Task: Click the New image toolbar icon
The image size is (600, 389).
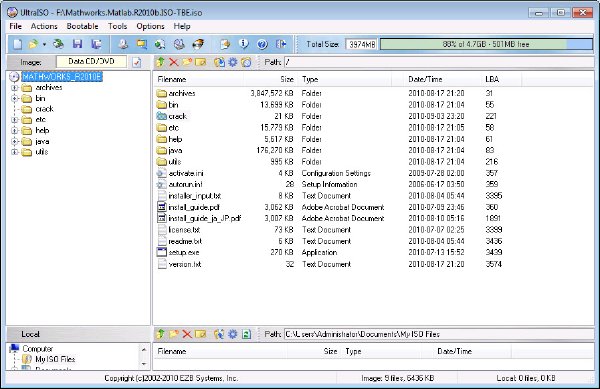Action: coord(18,44)
